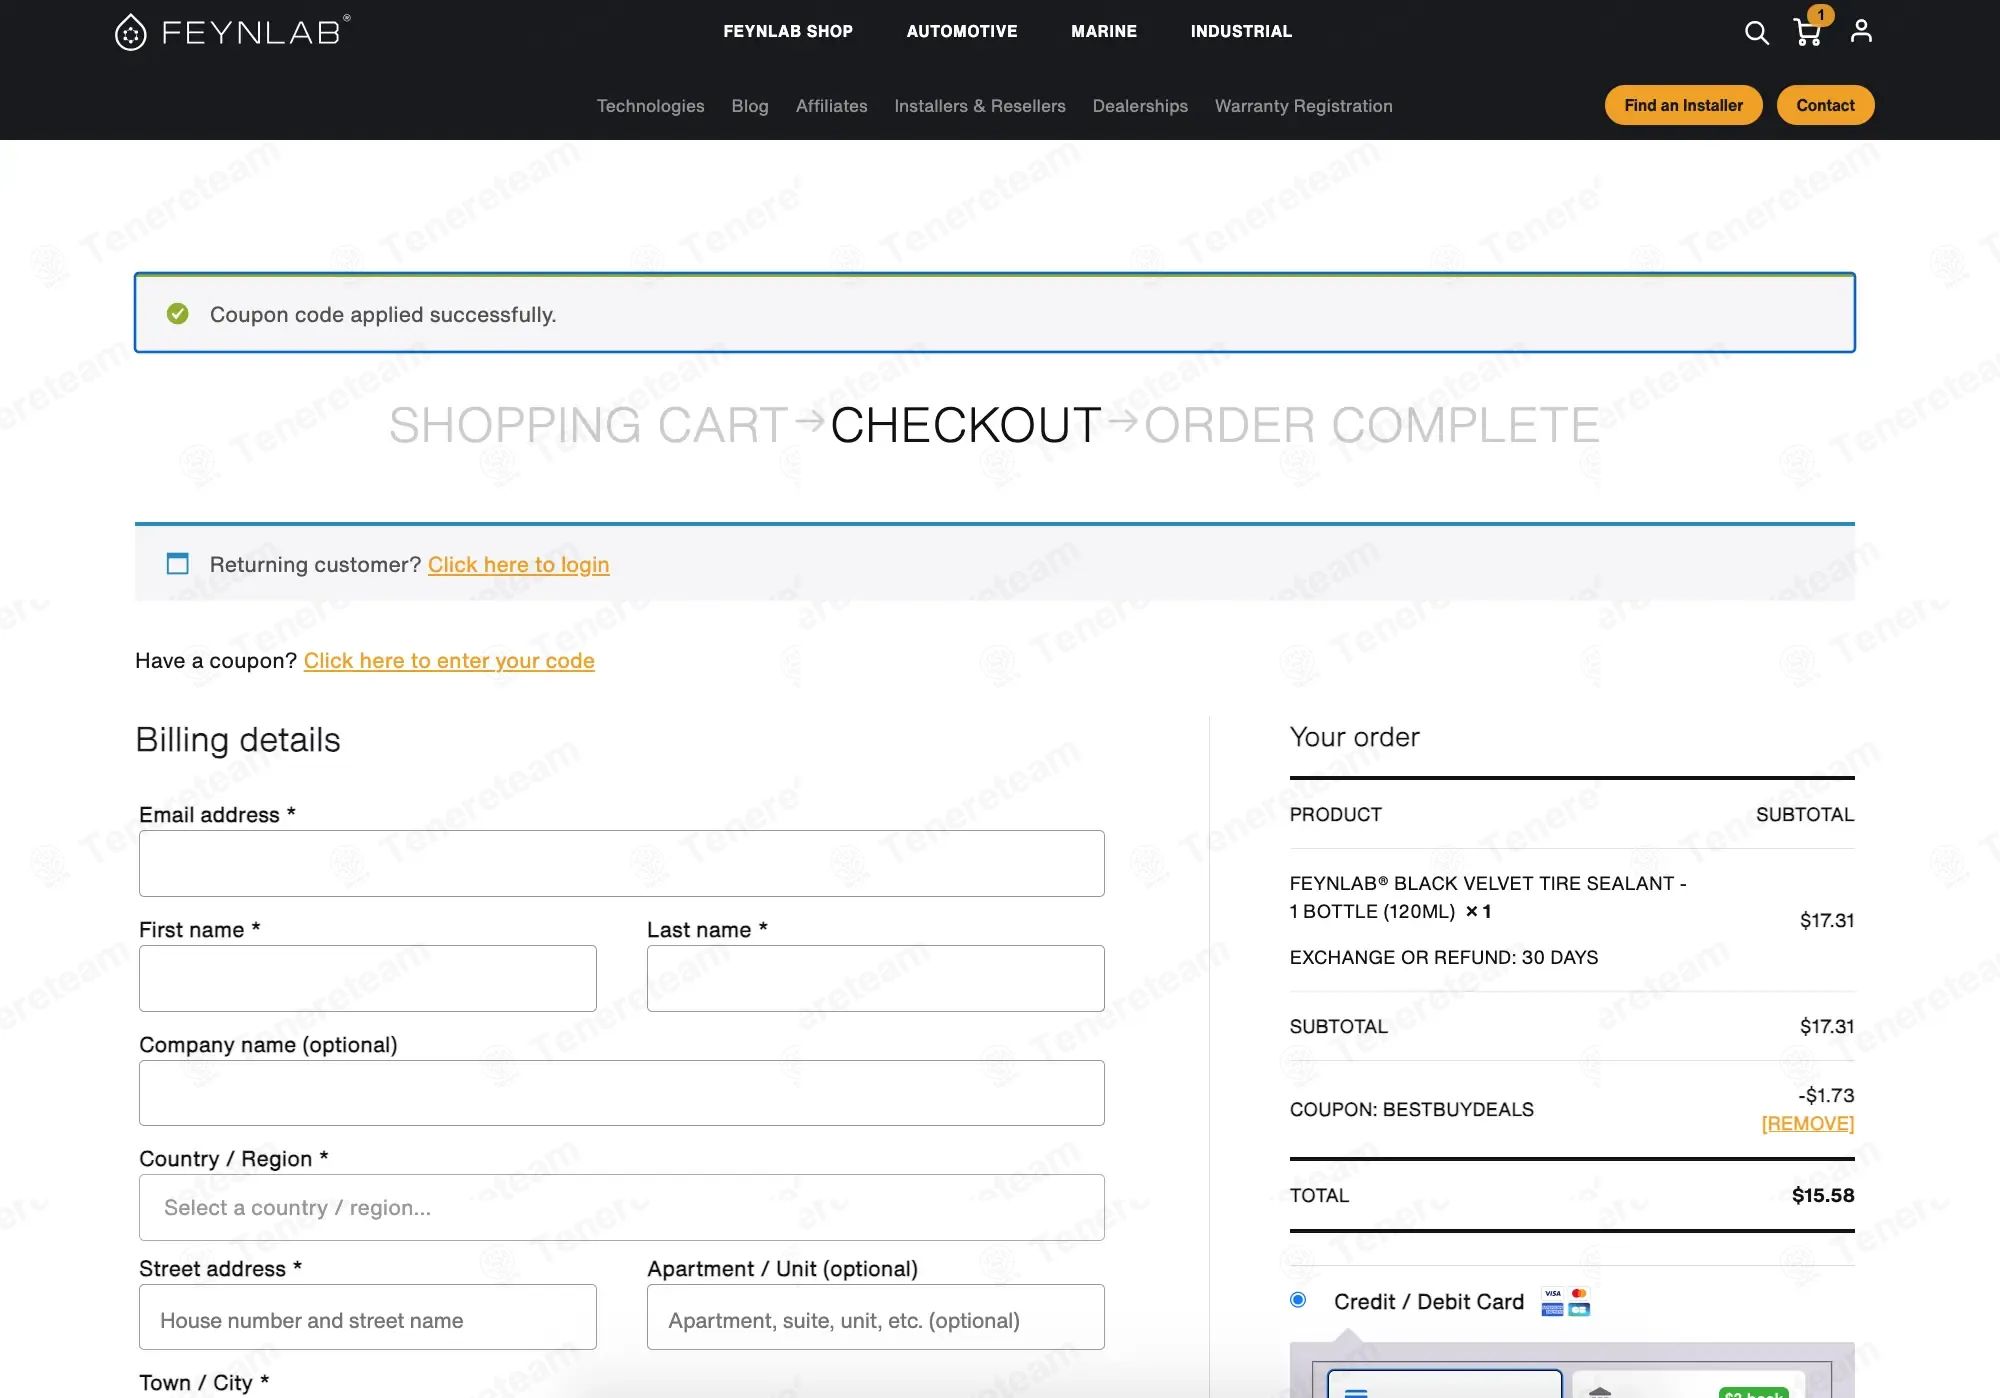Click the Find an Installer button
2000x1398 pixels.
click(1683, 105)
